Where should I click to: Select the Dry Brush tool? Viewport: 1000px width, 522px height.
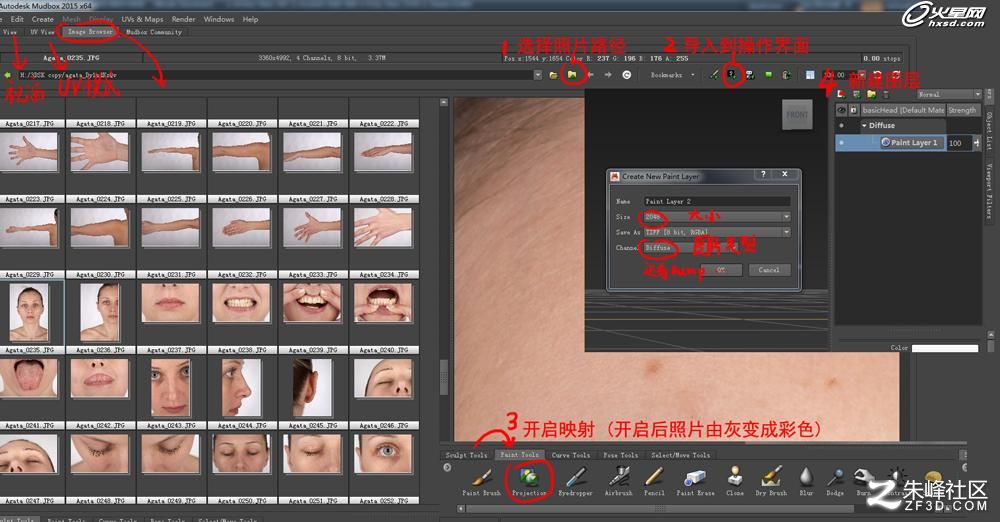pos(771,482)
